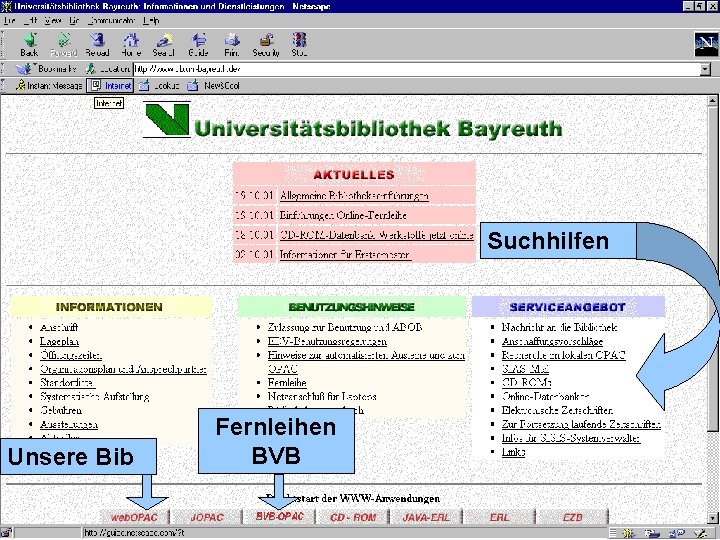Open the CD-ROMs service link
The width and height of the screenshot is (720, 540).
click(526, 383)
